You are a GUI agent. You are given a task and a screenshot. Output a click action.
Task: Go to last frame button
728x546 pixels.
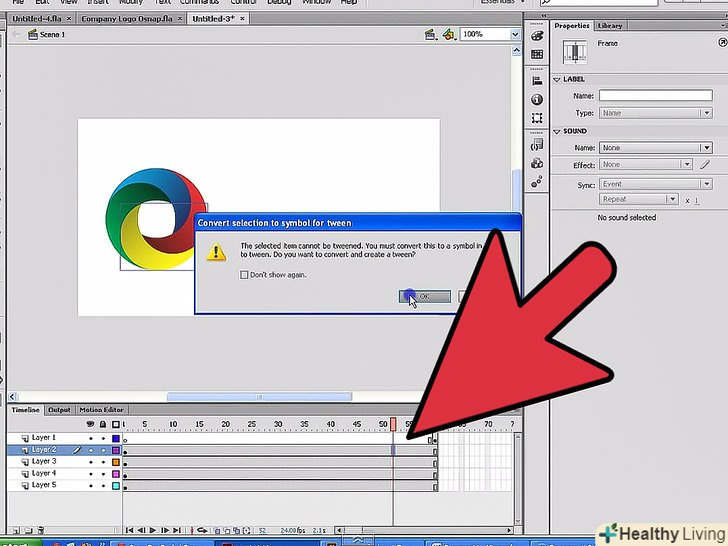point(177,530)
